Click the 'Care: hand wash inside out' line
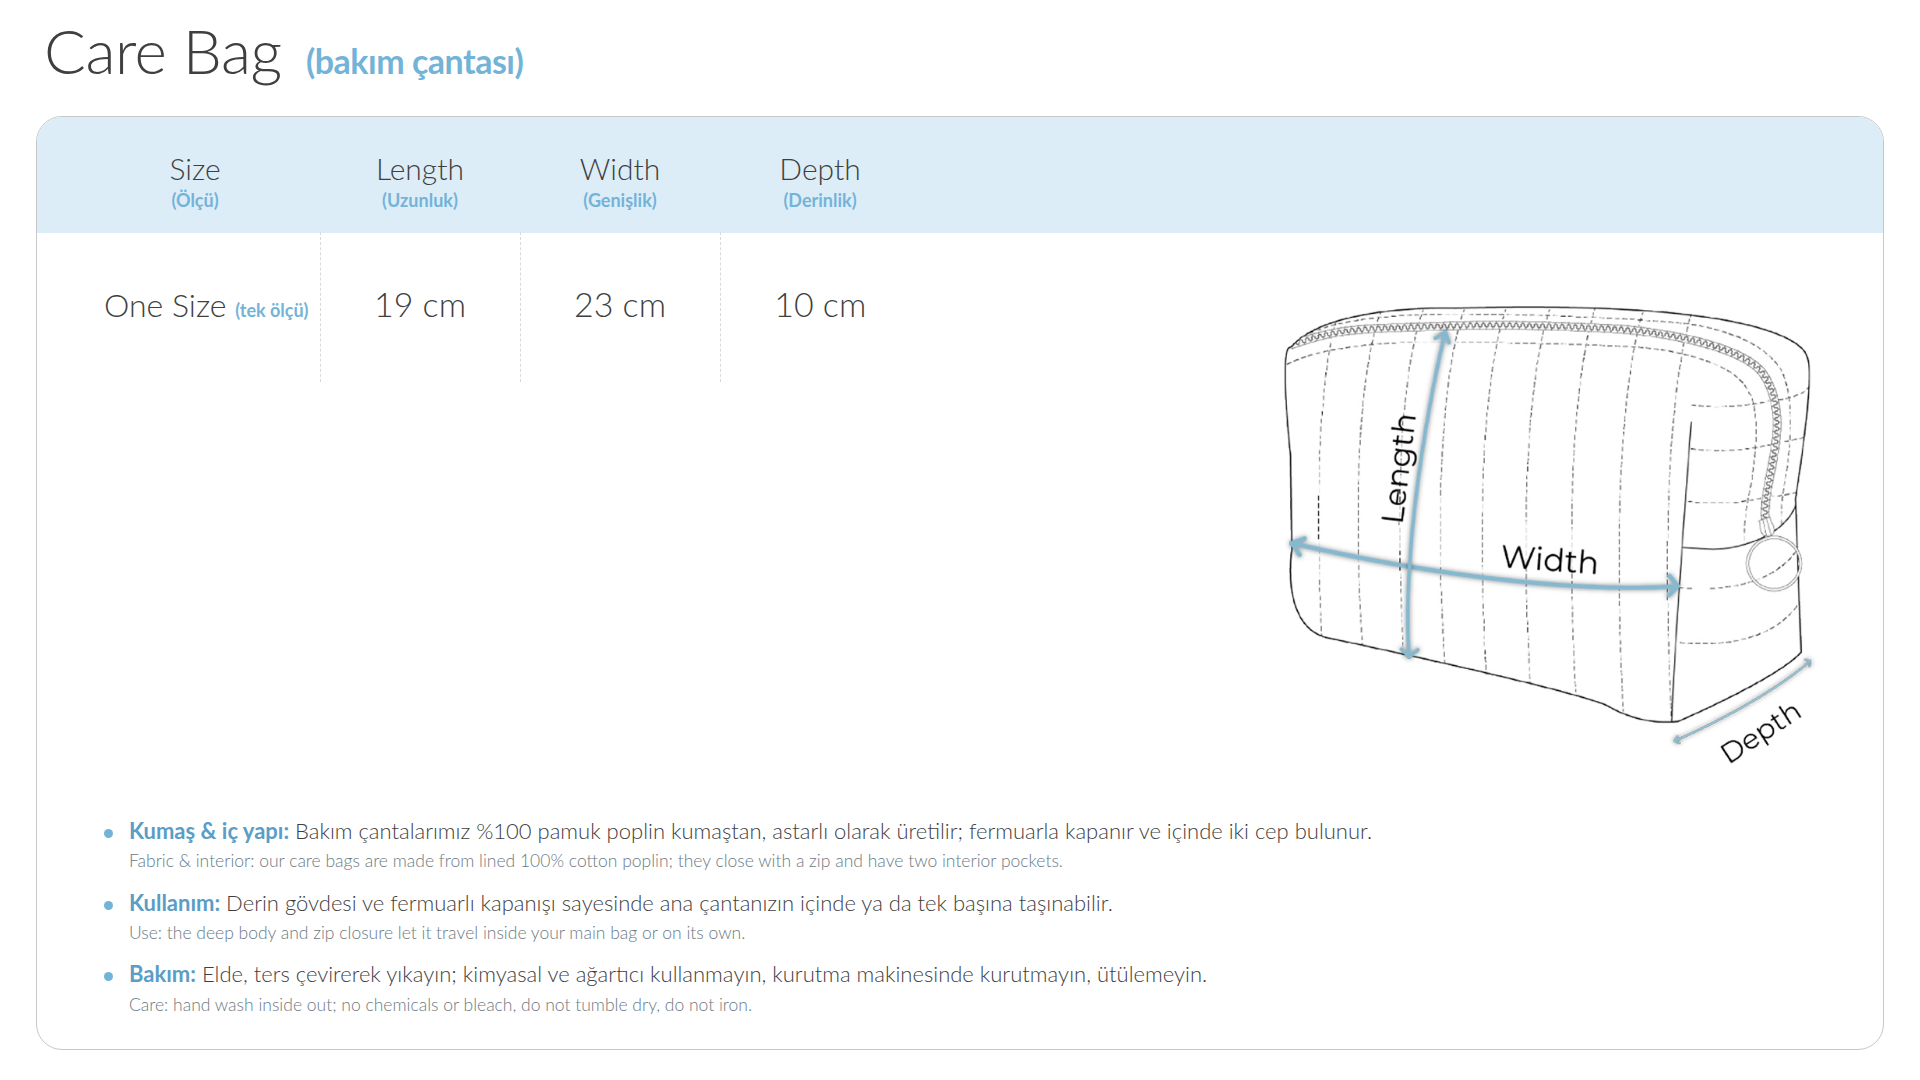Viewport: 1920px width, 1080px height. tap(440, 1005)
